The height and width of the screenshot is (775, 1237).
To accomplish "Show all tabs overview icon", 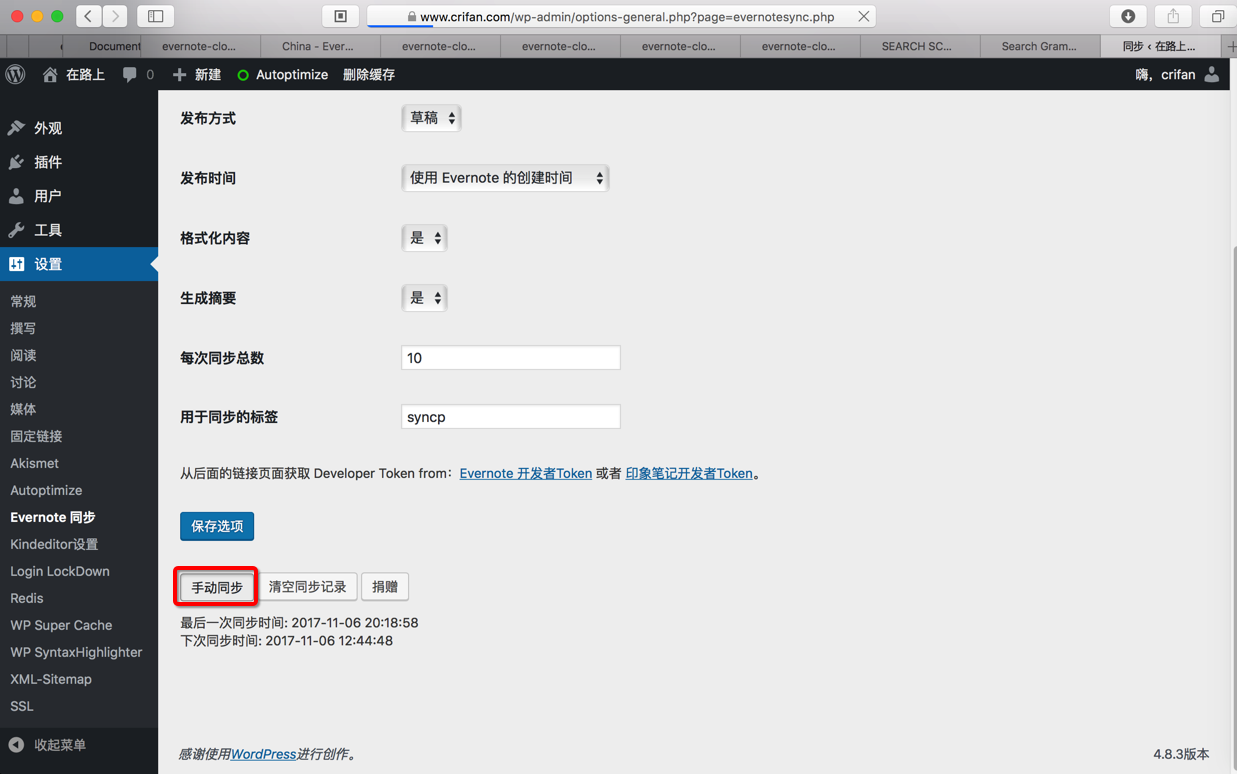I will [x=1217, y=16].
